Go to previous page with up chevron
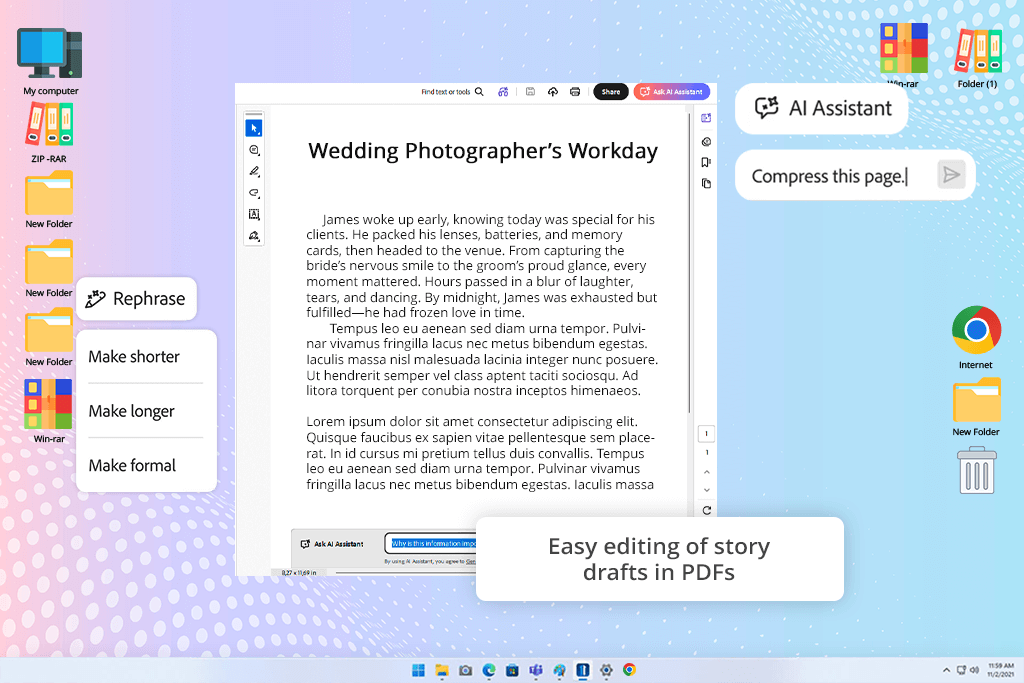Screen dimensions: 1024x683 click(707, 471)
